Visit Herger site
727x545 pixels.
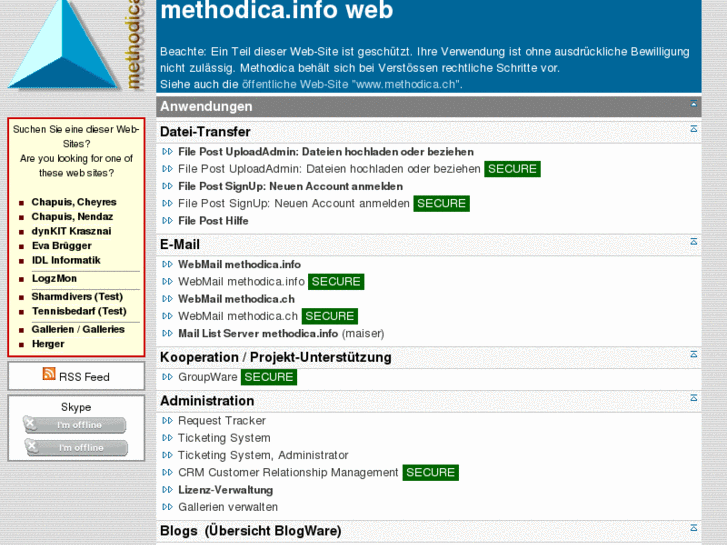(x=48, y=344)
